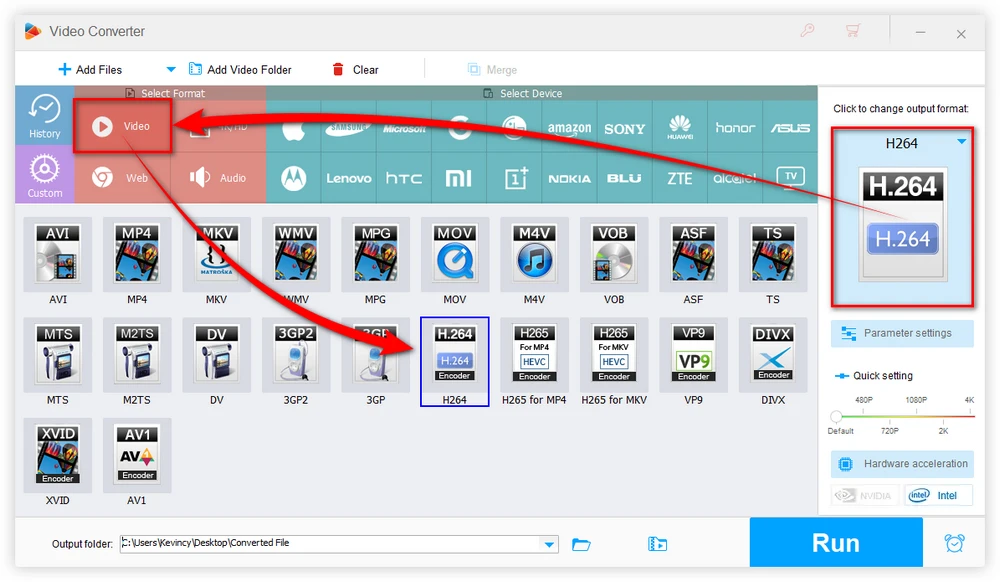The width and height of the screenshot is (1000, 582).
Task: Select the M2TS format icon
Action: tap(136, 354)
